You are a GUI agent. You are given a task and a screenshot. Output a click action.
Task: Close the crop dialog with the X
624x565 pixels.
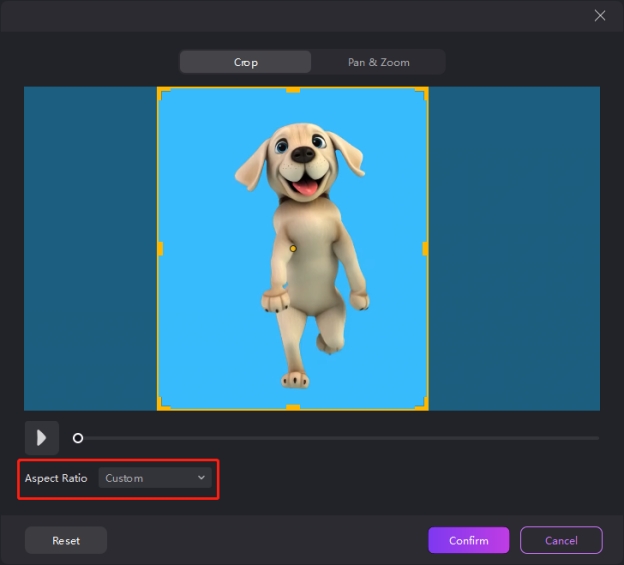coord(600,15)
